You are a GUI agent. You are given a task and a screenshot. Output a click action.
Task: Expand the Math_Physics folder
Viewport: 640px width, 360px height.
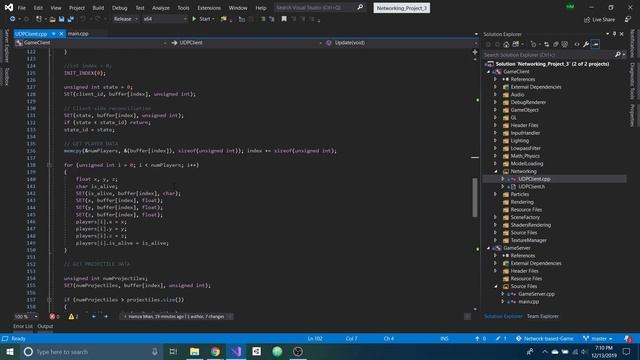tap(496, 156)
